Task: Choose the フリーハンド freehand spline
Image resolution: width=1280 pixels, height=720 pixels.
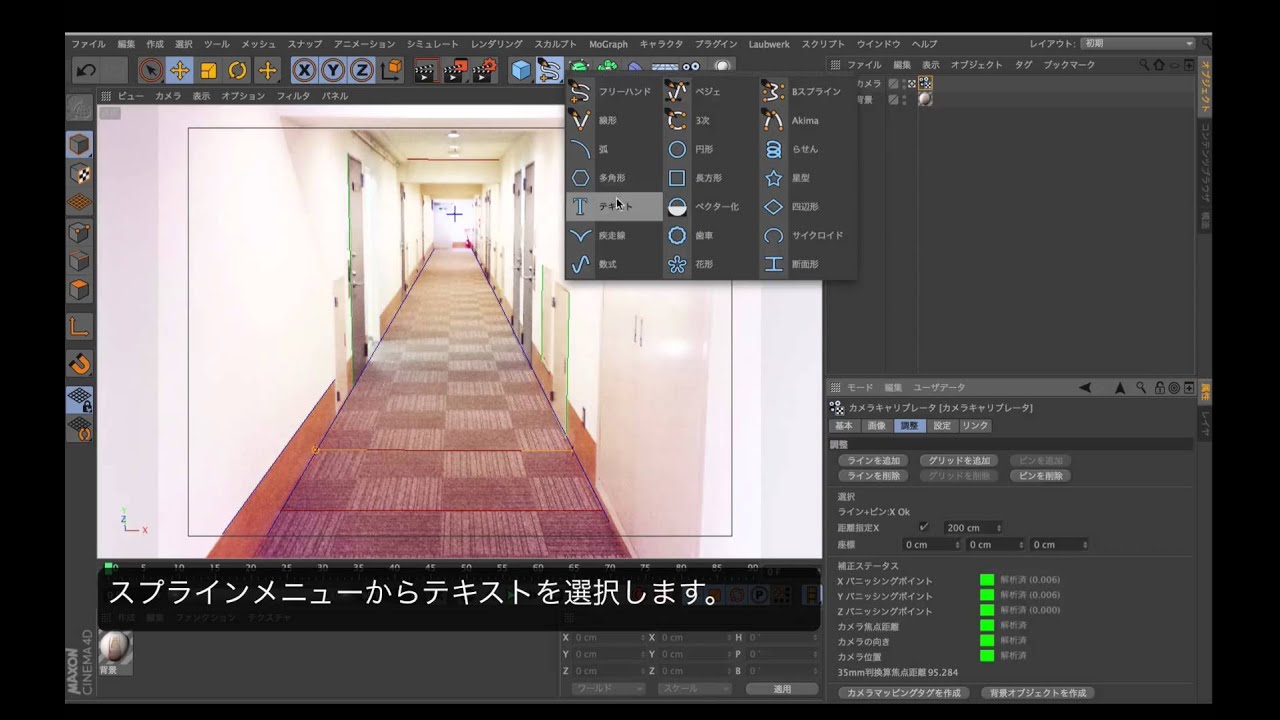Action: 614,92
